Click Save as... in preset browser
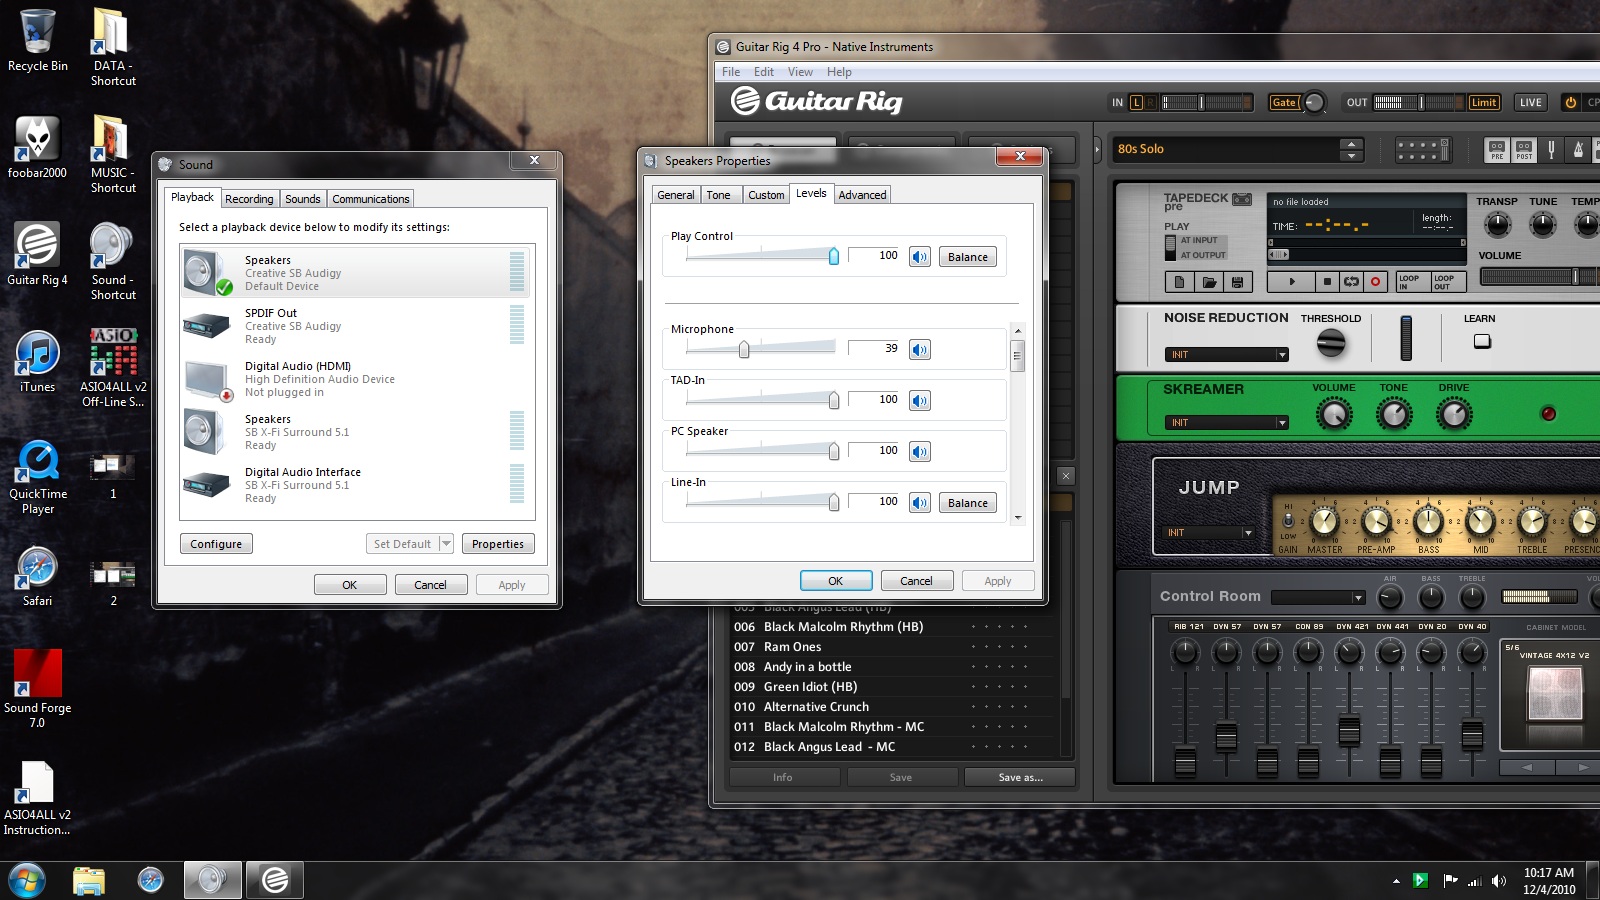This screenshot has height=900, width=1600. (x=1020, y=777)
